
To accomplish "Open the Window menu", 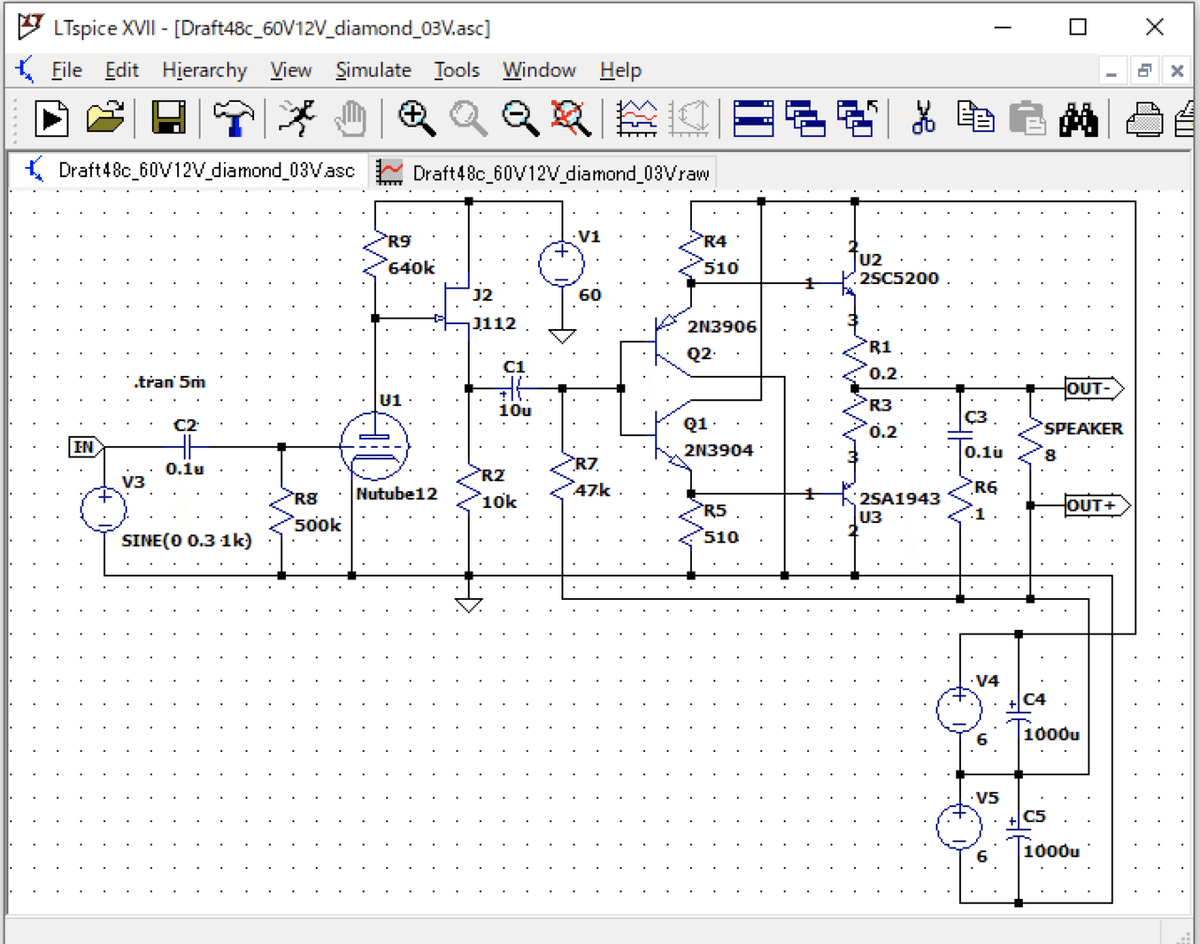I will [539, 70].
